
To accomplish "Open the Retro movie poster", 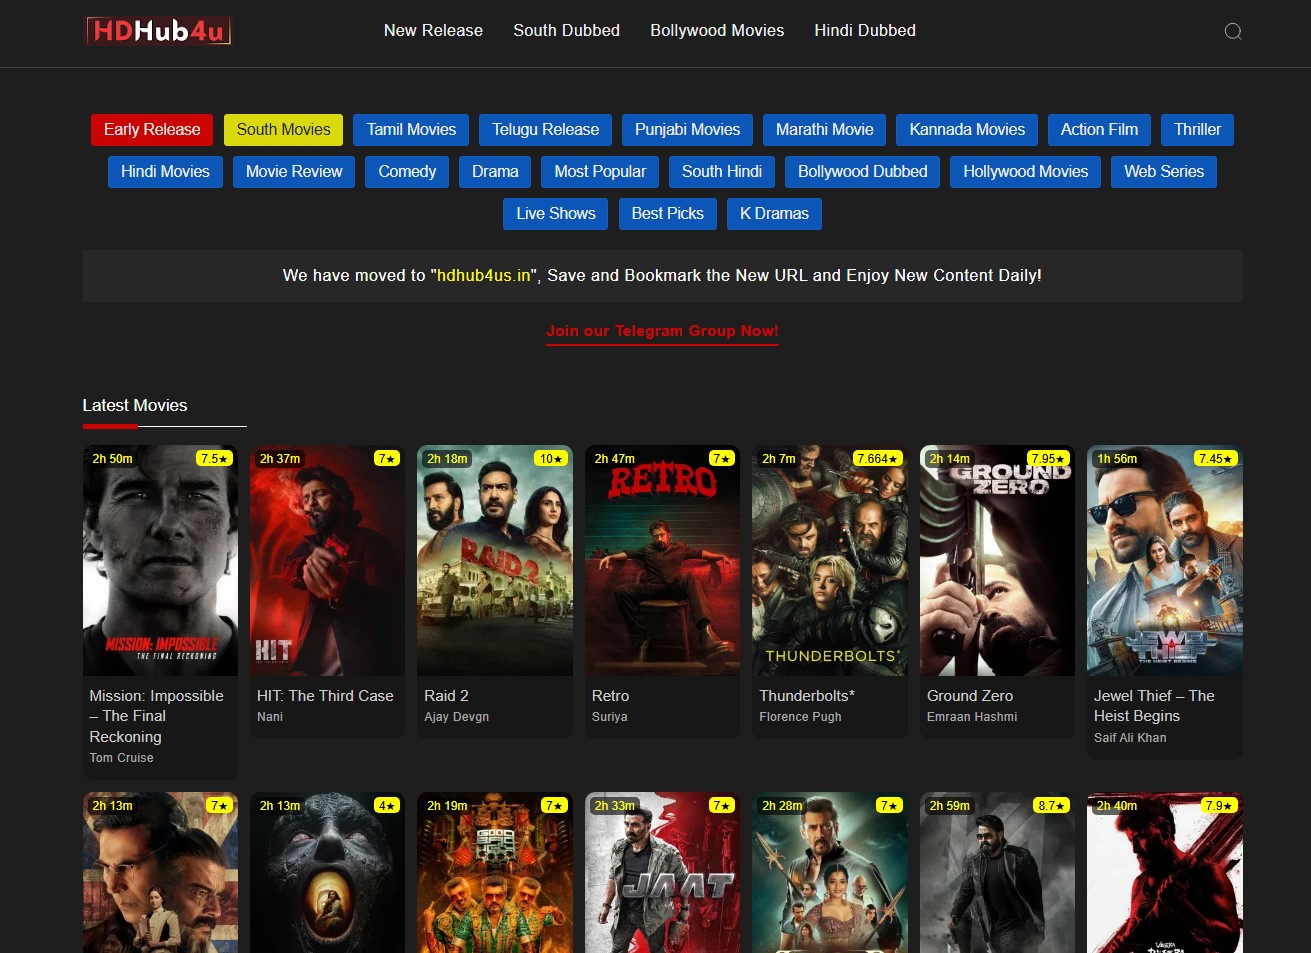I will click(x=662, y=560).
